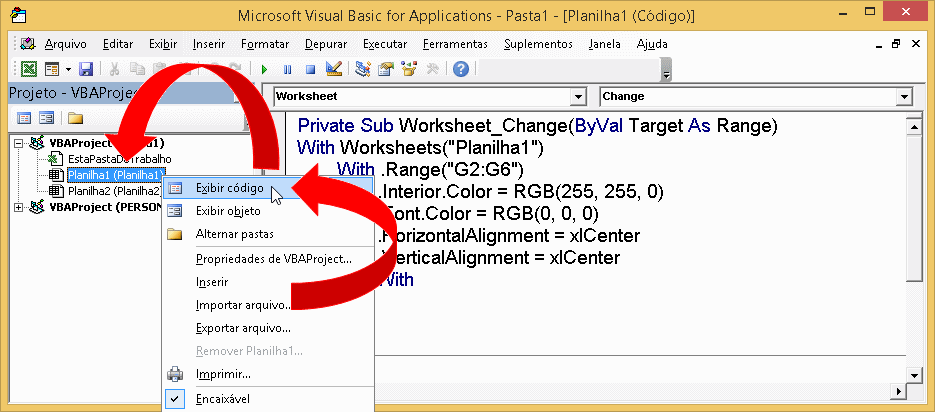Click the View Microsoft Excel toolbar icon
This screenshot has width=935, height=412.
pyautogui.click(x=28, y=69)
